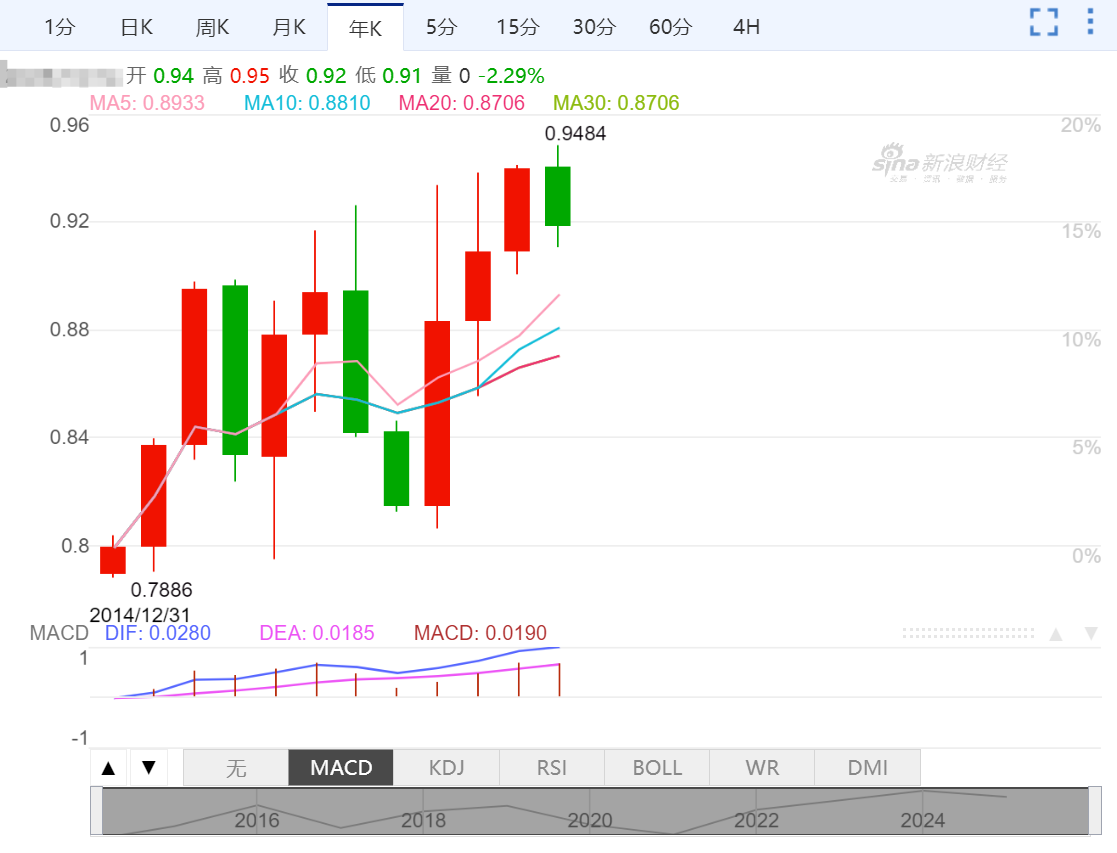Select the KDJ indicator
This screenshot has height=853, width=1117.
tap(446, 768)
